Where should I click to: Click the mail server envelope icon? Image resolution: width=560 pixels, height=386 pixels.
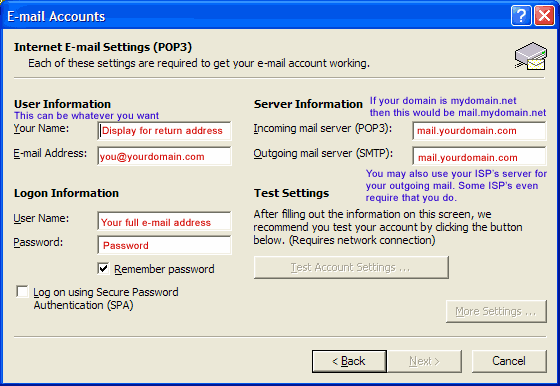(531, 56)
